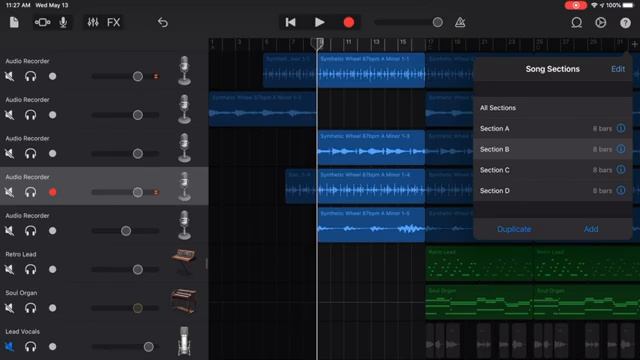Tap the battery indicator in status bar
The width and height of the screenshot is (640, 360).
(x=628, y=5)
